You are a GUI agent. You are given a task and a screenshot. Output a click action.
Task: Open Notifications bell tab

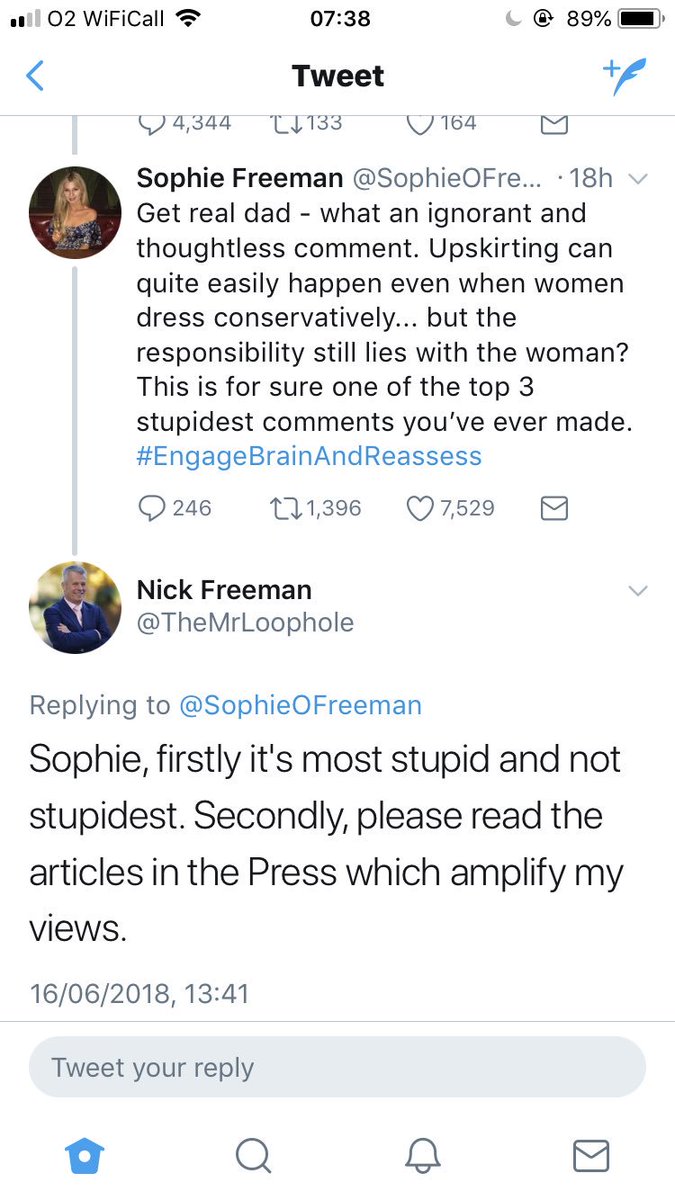[422, 1156]
